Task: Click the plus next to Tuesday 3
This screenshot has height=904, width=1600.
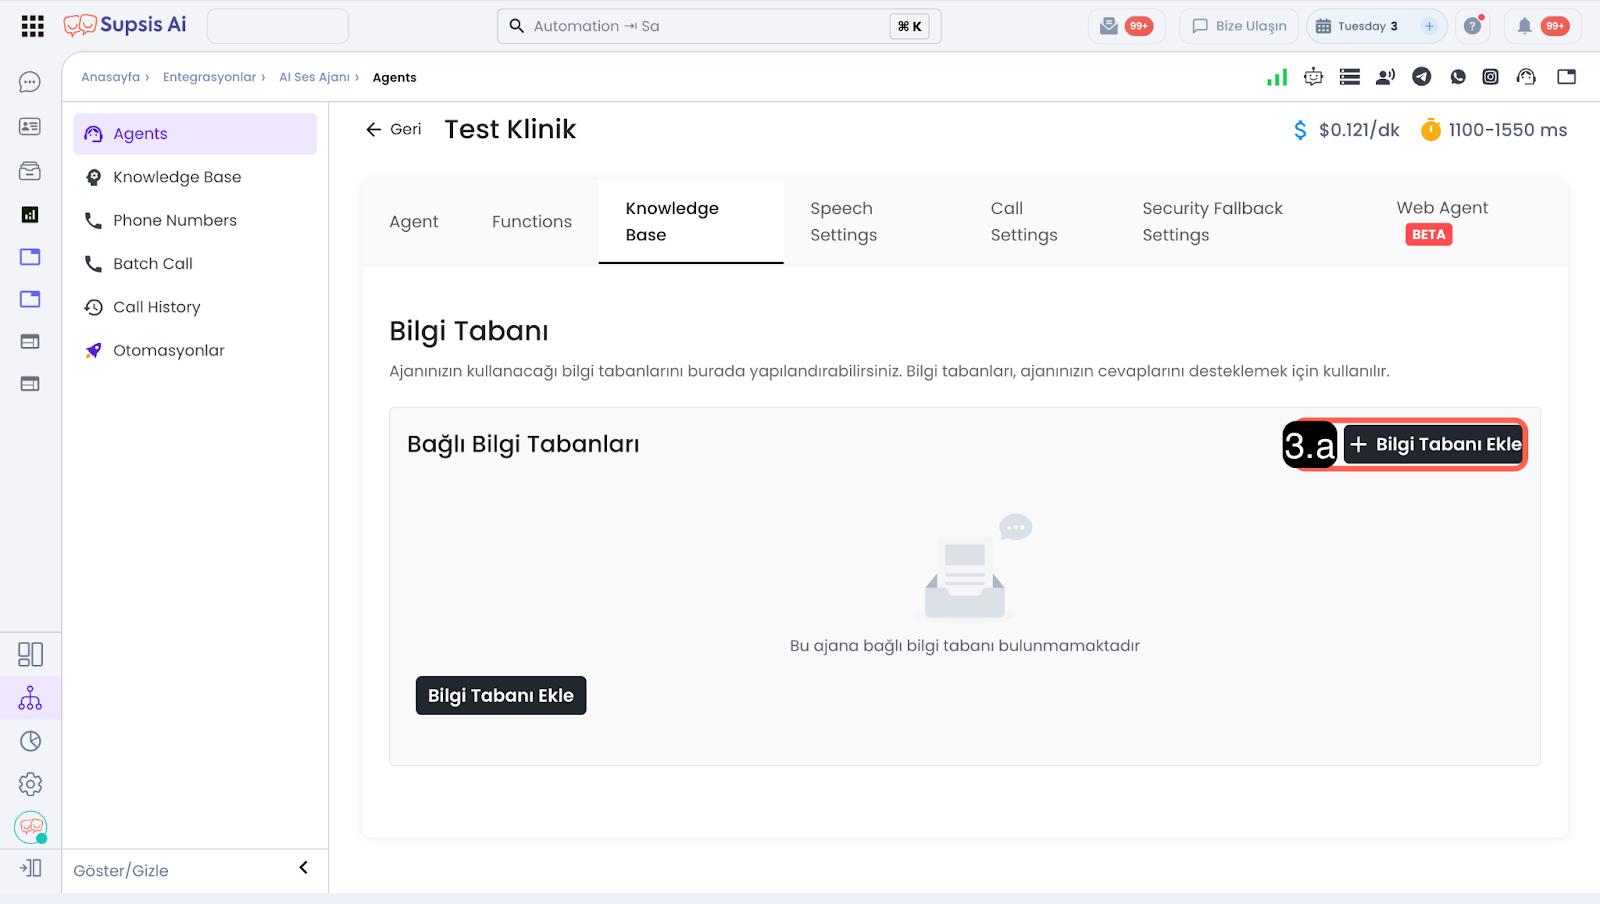Action: [x=1429, y=26]
